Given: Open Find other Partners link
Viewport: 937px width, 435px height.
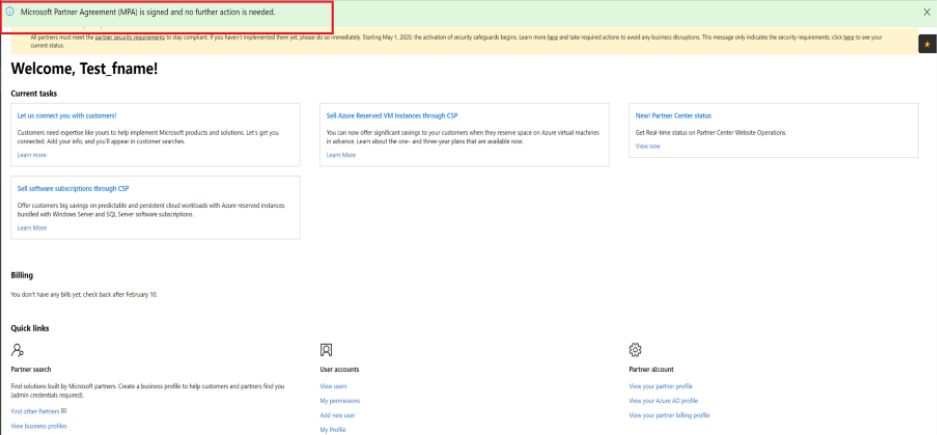Looking at the screenshot, I should pyautogui.click(x=35, y=412).
